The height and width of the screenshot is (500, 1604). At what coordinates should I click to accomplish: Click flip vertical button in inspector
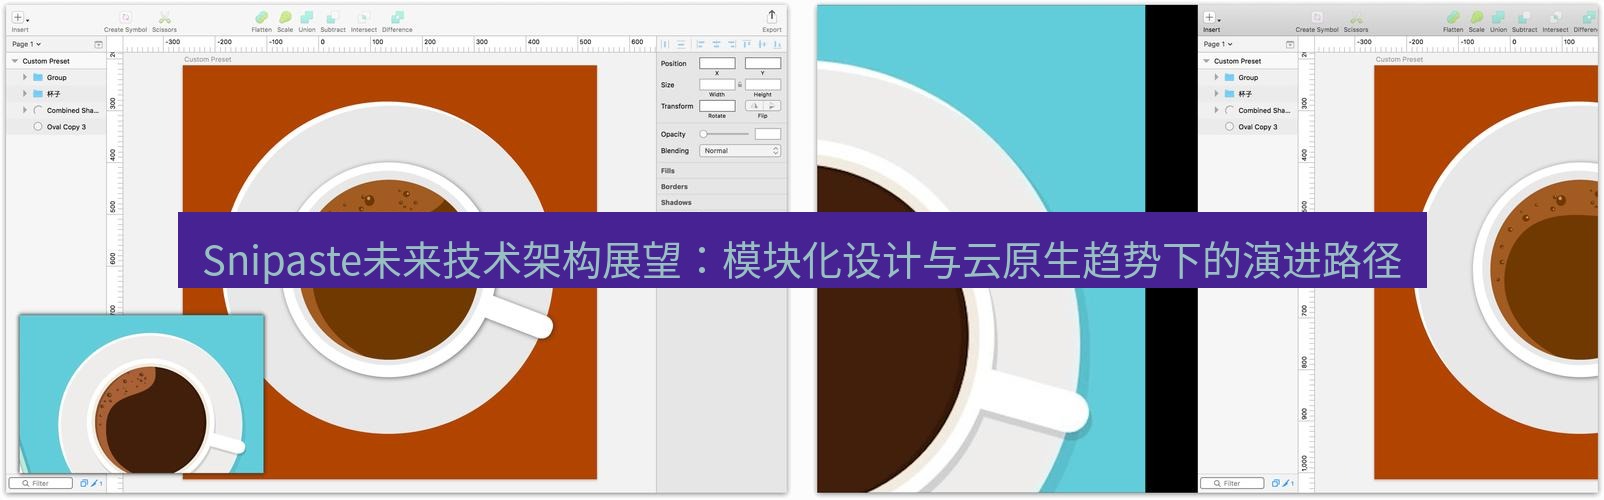click(x=772, y=106)
